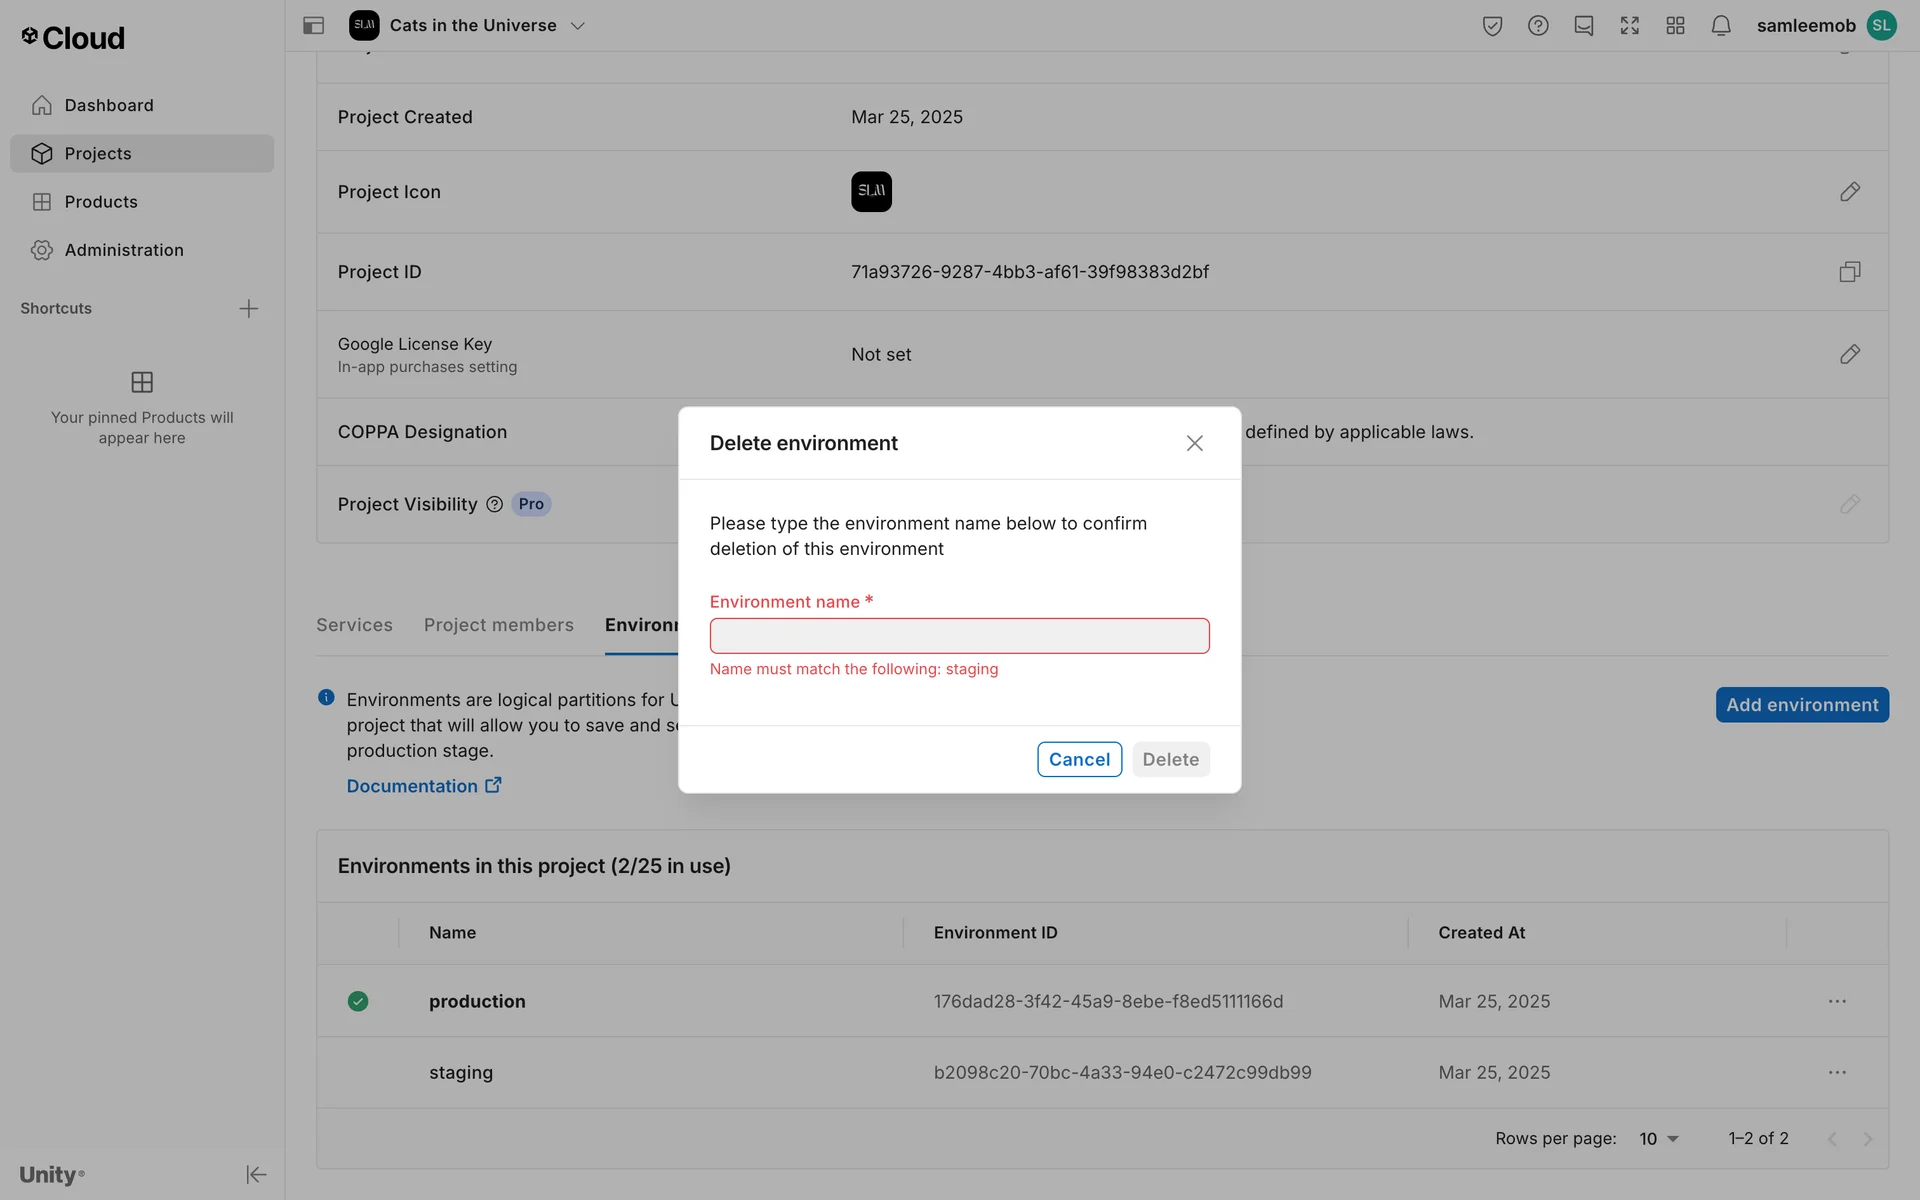Image resolution: width=1920 pixels, height=1200 pixels.
Task: Open the rows per page dropdown
Action: pos(1659,1138)
